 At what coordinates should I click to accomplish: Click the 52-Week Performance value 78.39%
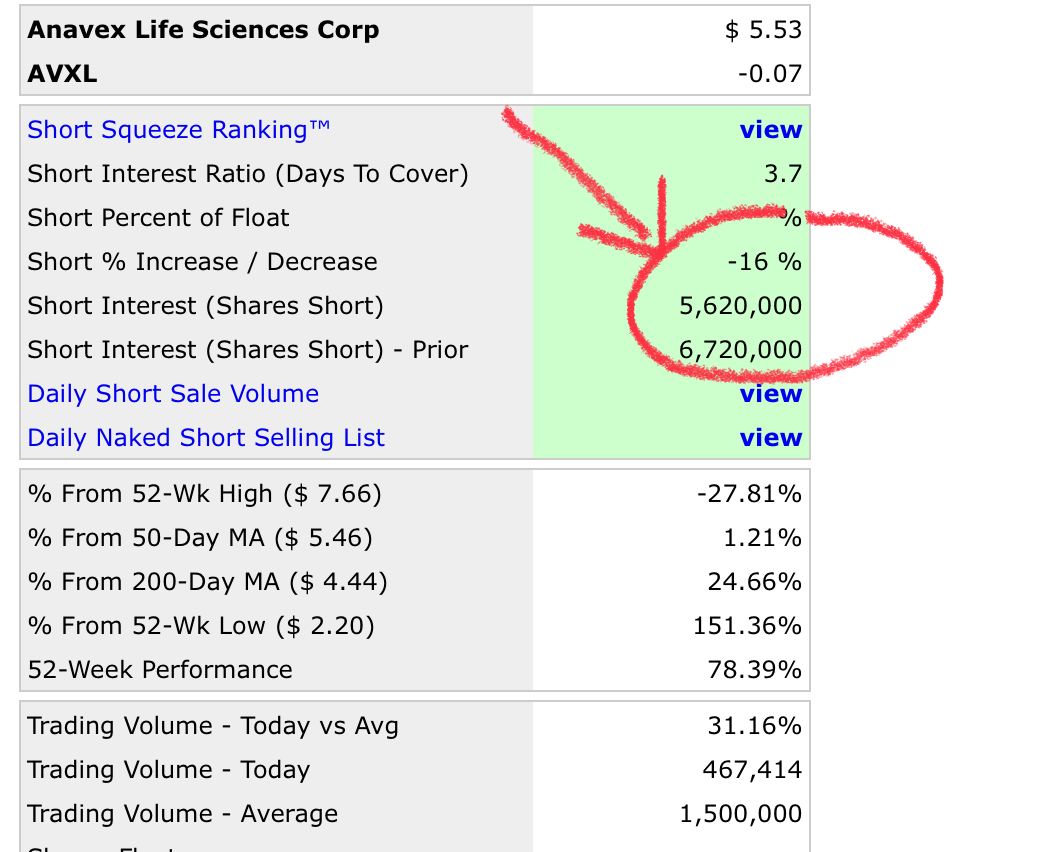[754, 669]
